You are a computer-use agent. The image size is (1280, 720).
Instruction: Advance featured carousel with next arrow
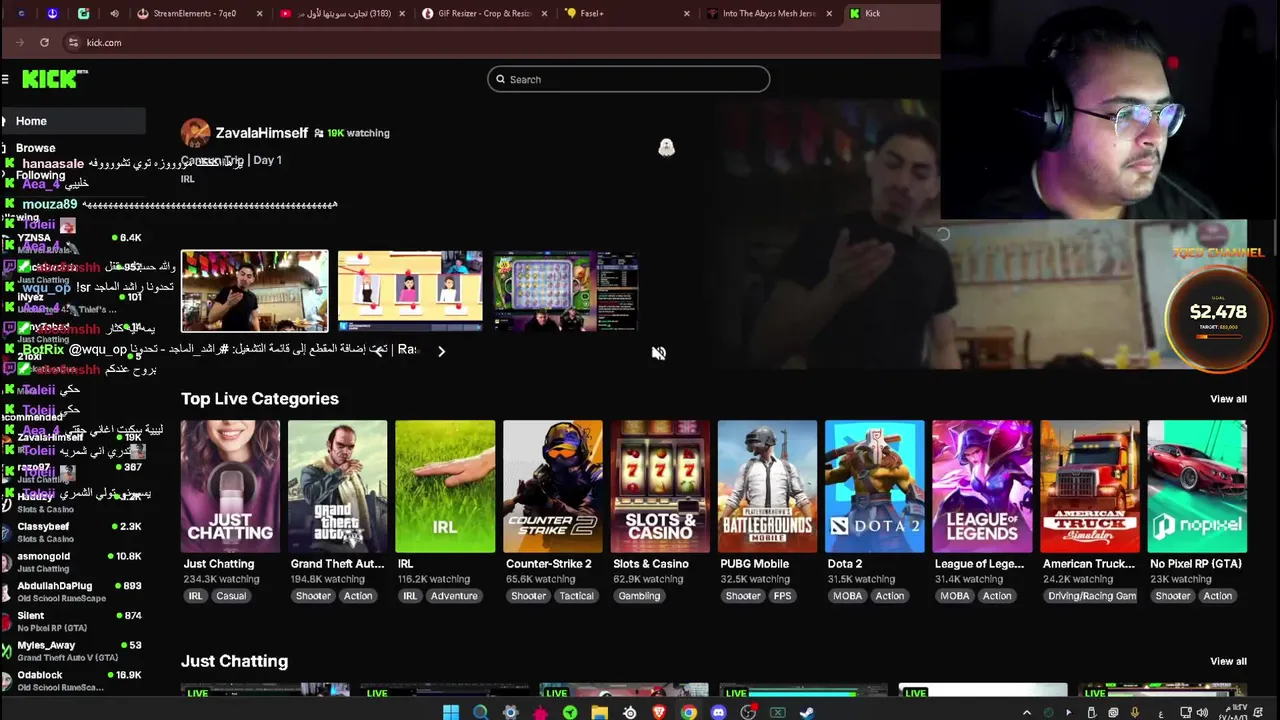(441, 351)
